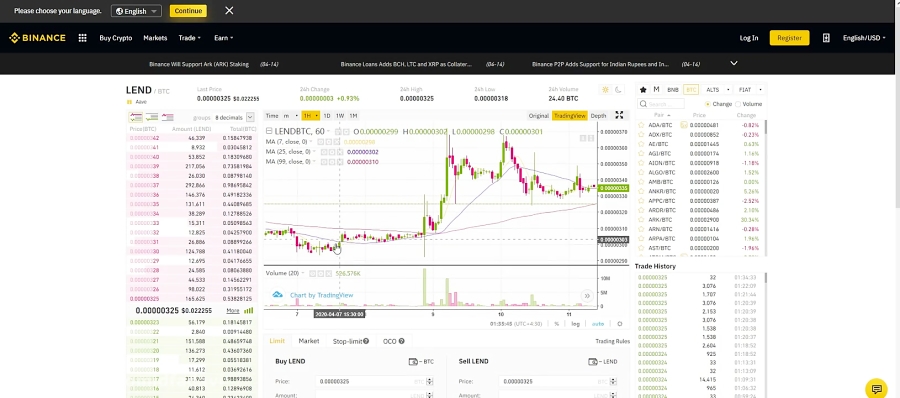Switch to the Depth chart tab

tap(598, 116)
